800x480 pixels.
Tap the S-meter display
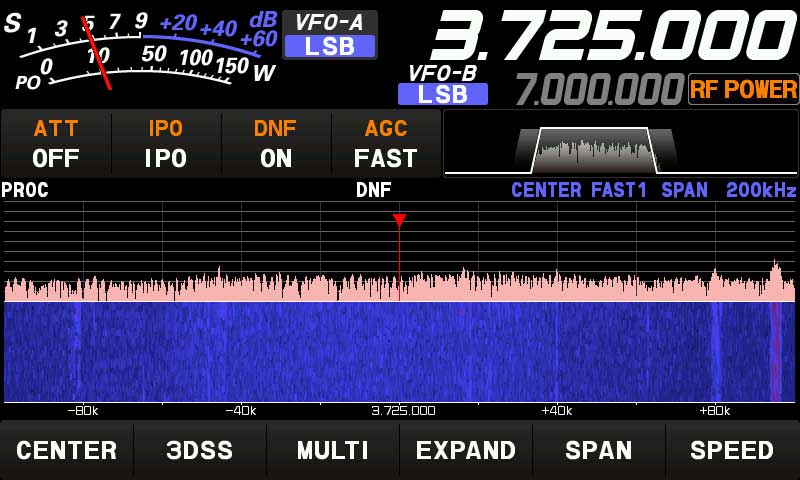coord(140,50)
